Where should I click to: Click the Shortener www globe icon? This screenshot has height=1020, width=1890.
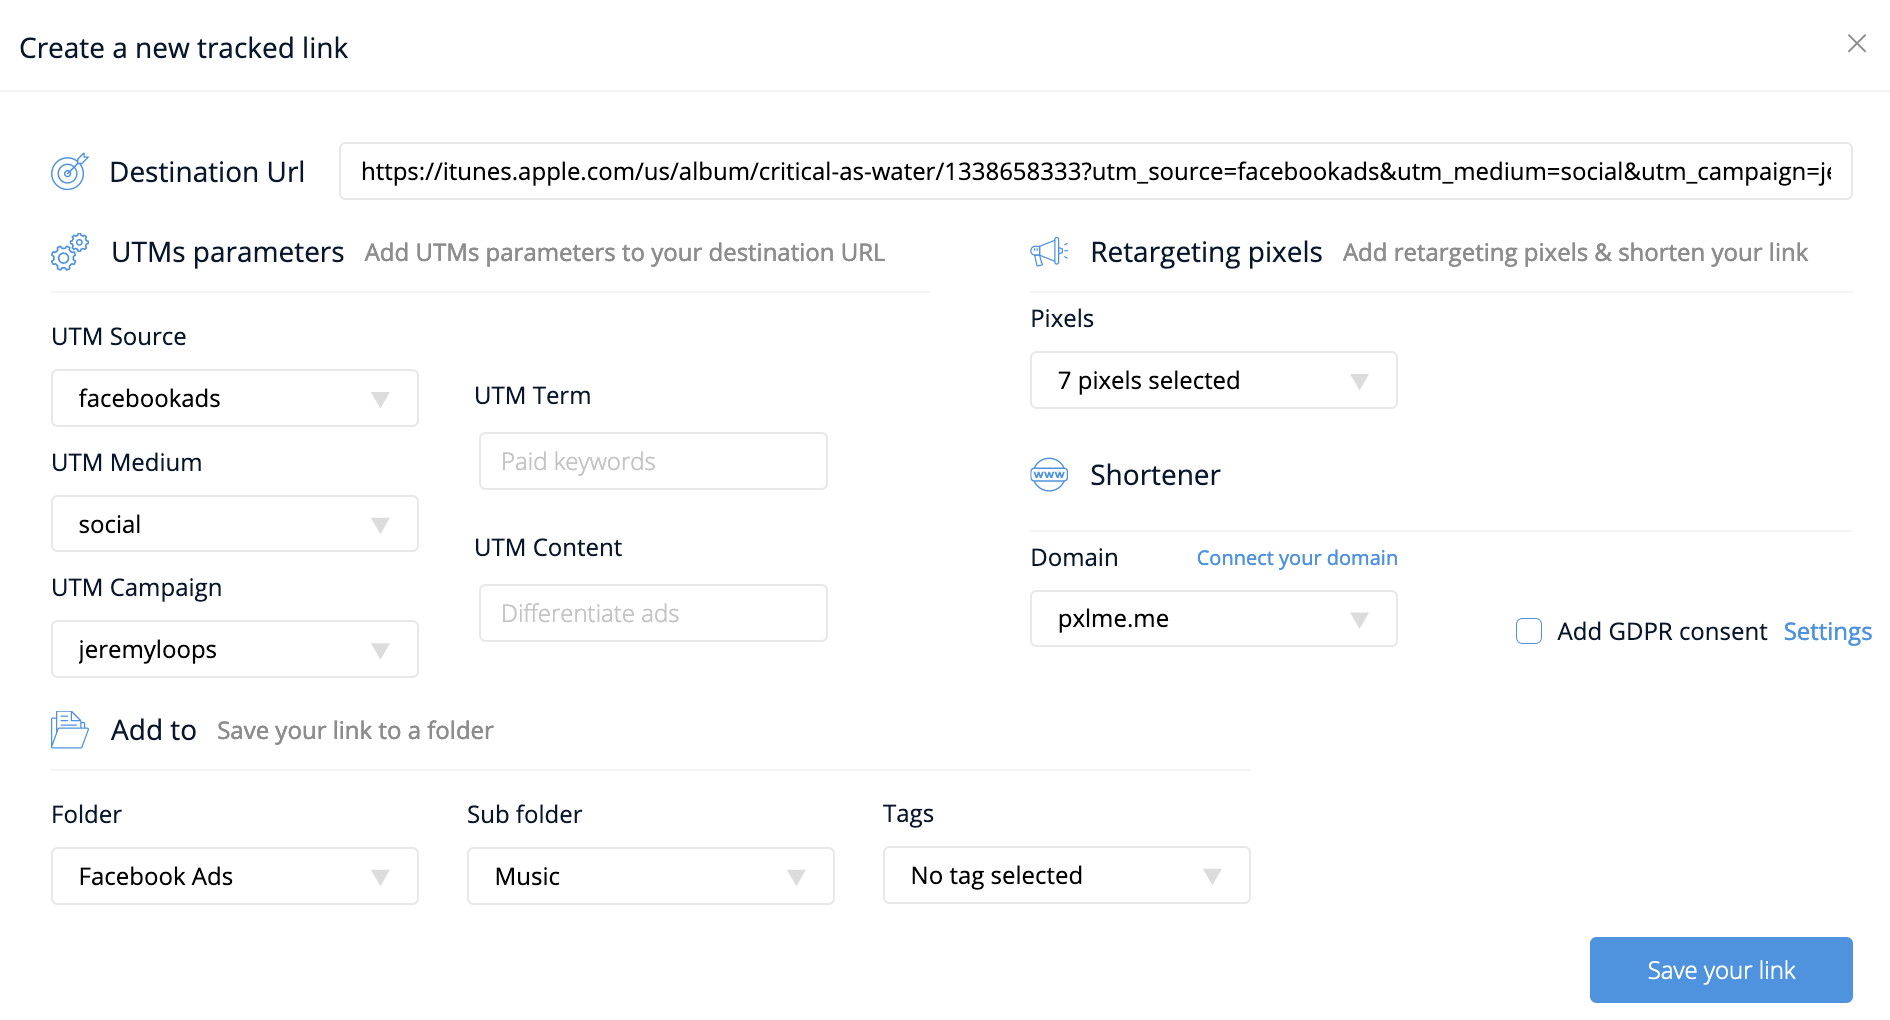point(1049,475)
